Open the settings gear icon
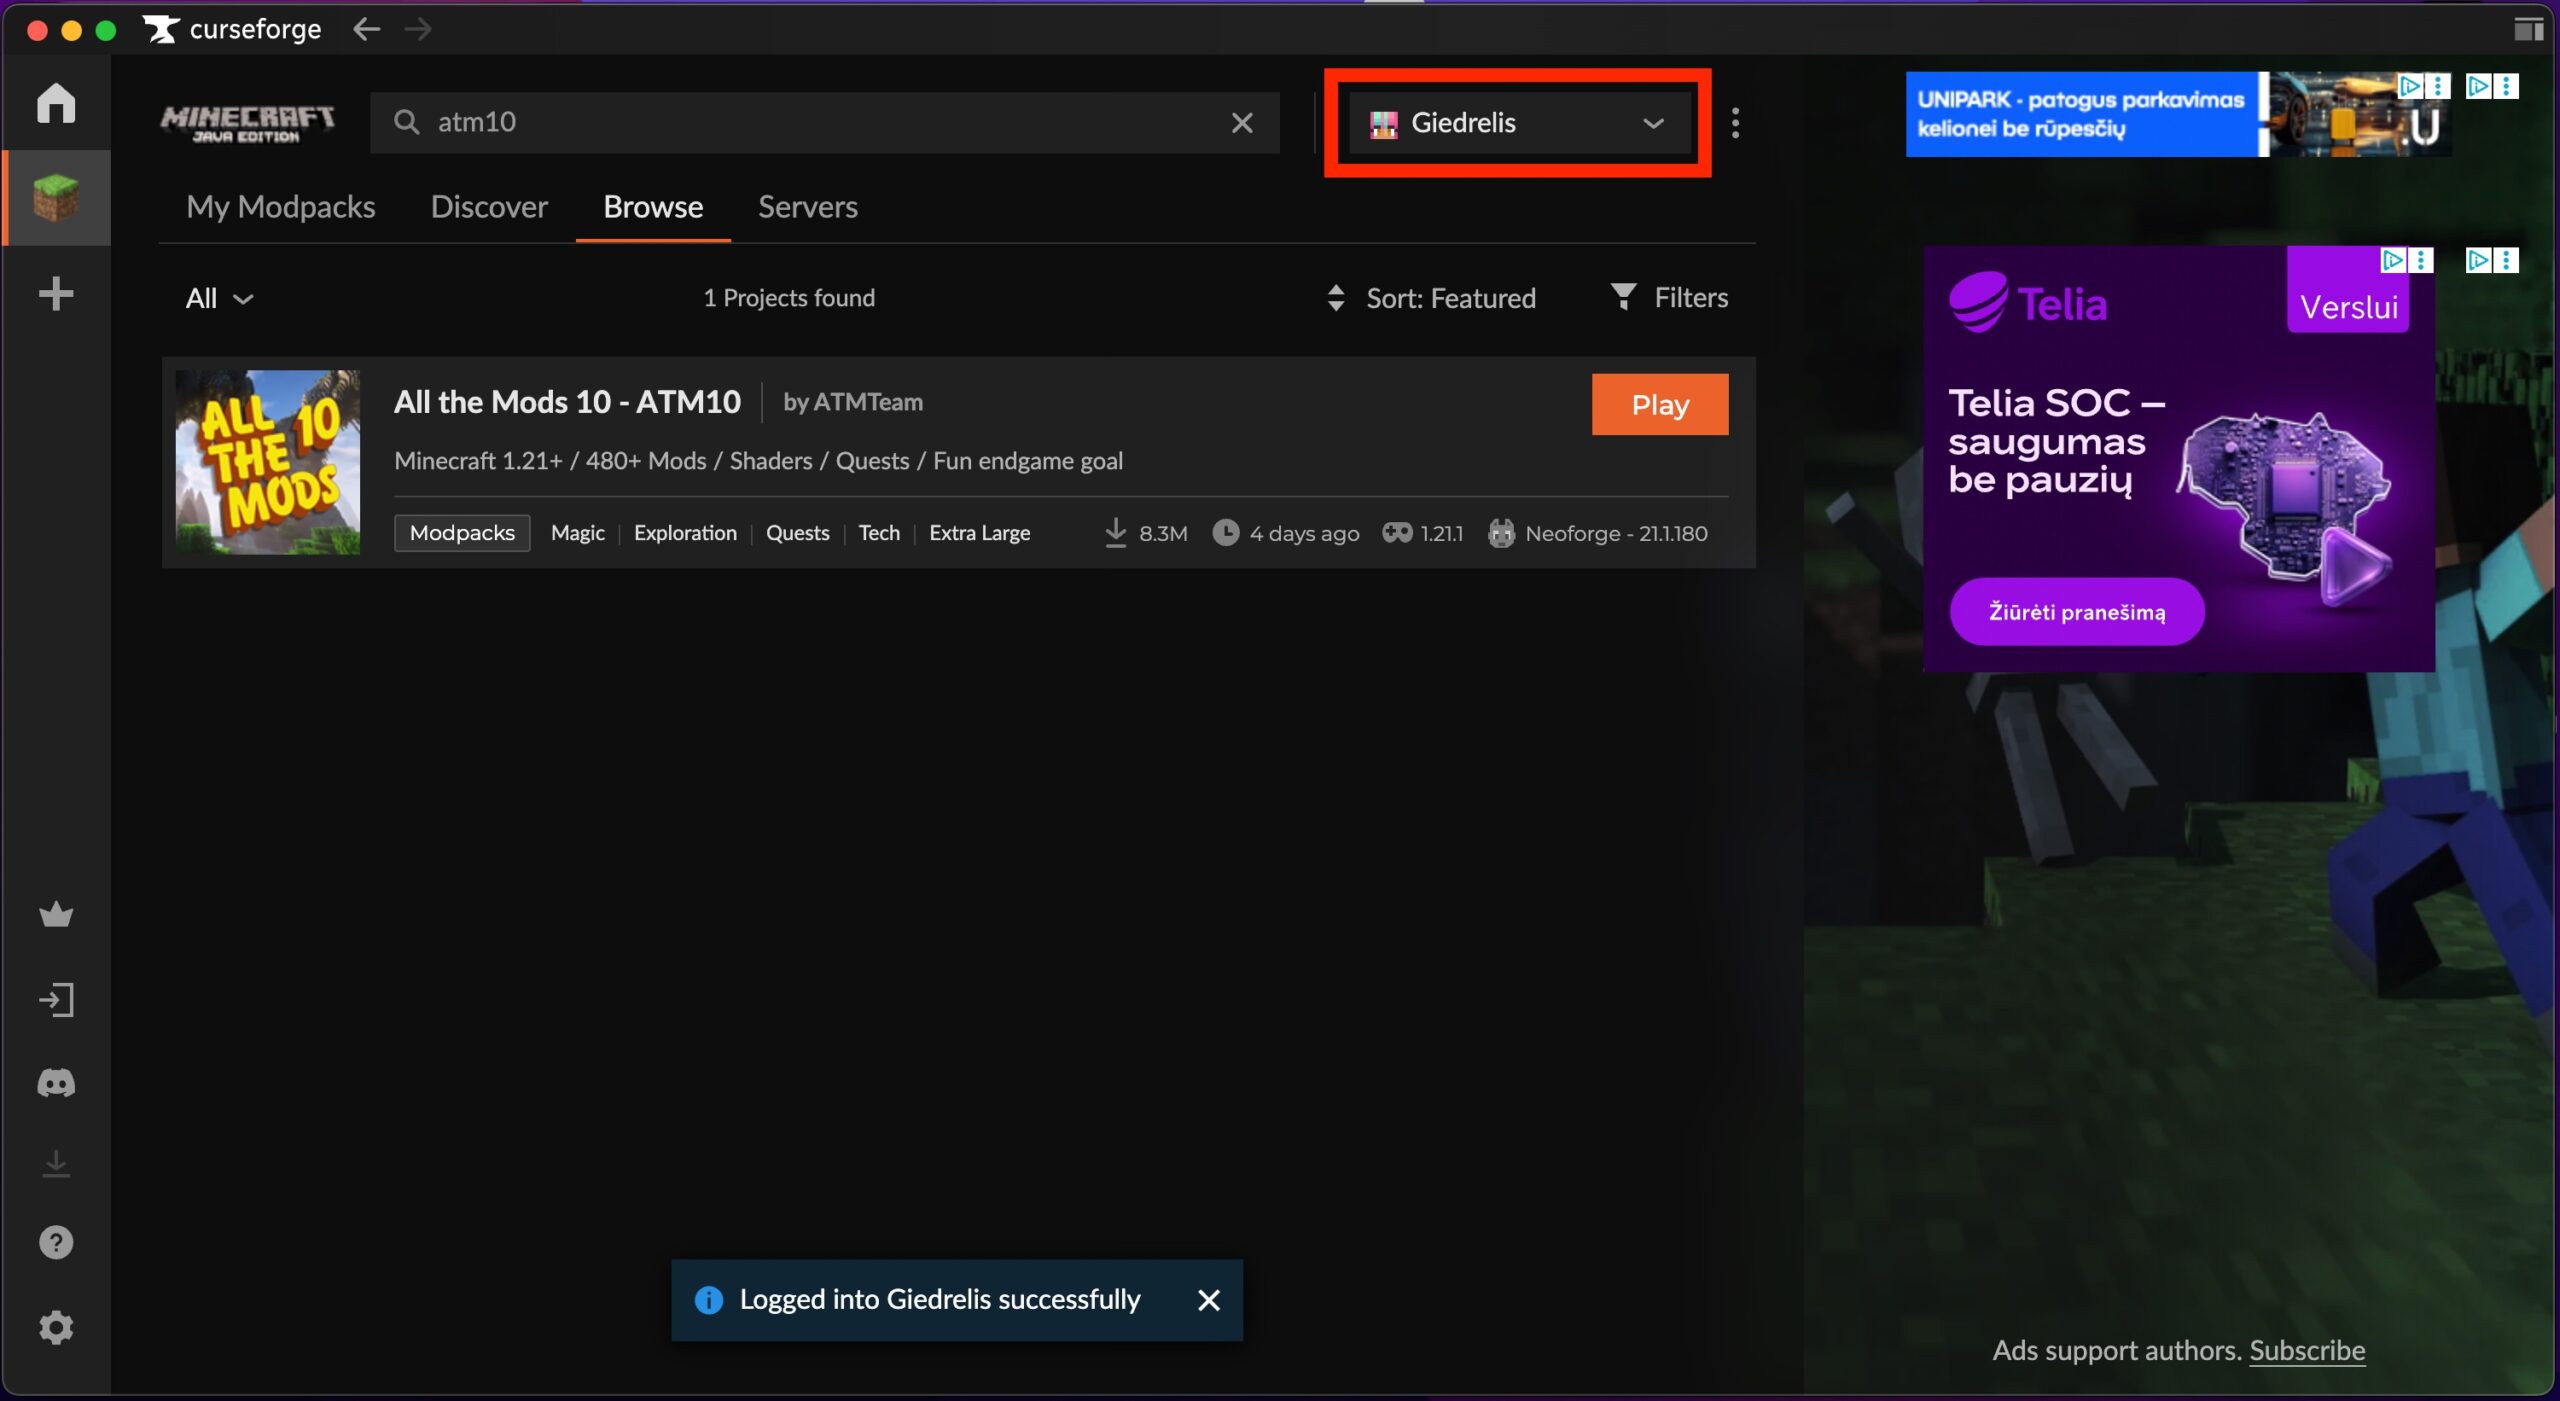This screenshot has height=1401, width=2560. (56, 1327)
